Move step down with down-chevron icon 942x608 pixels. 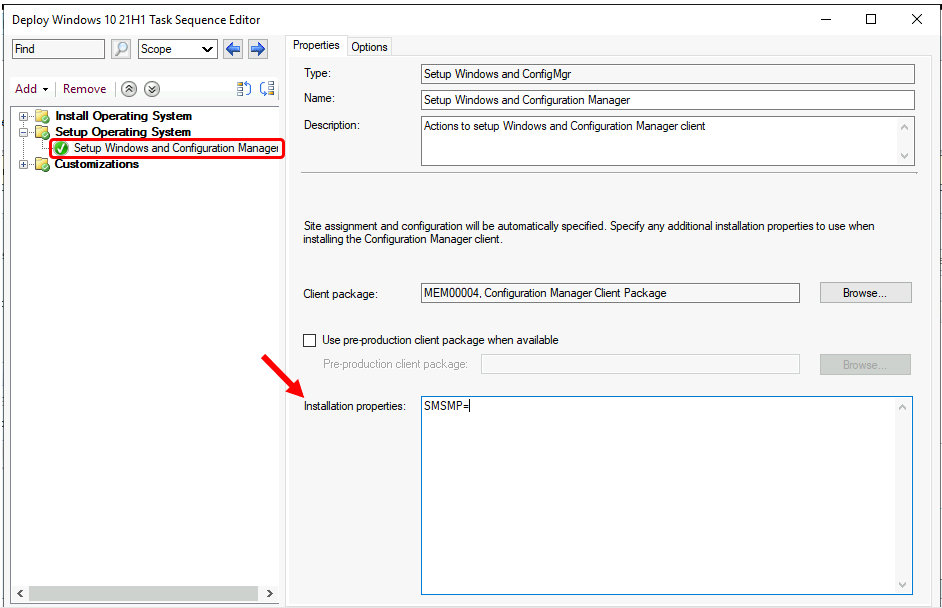coord(152,89)
